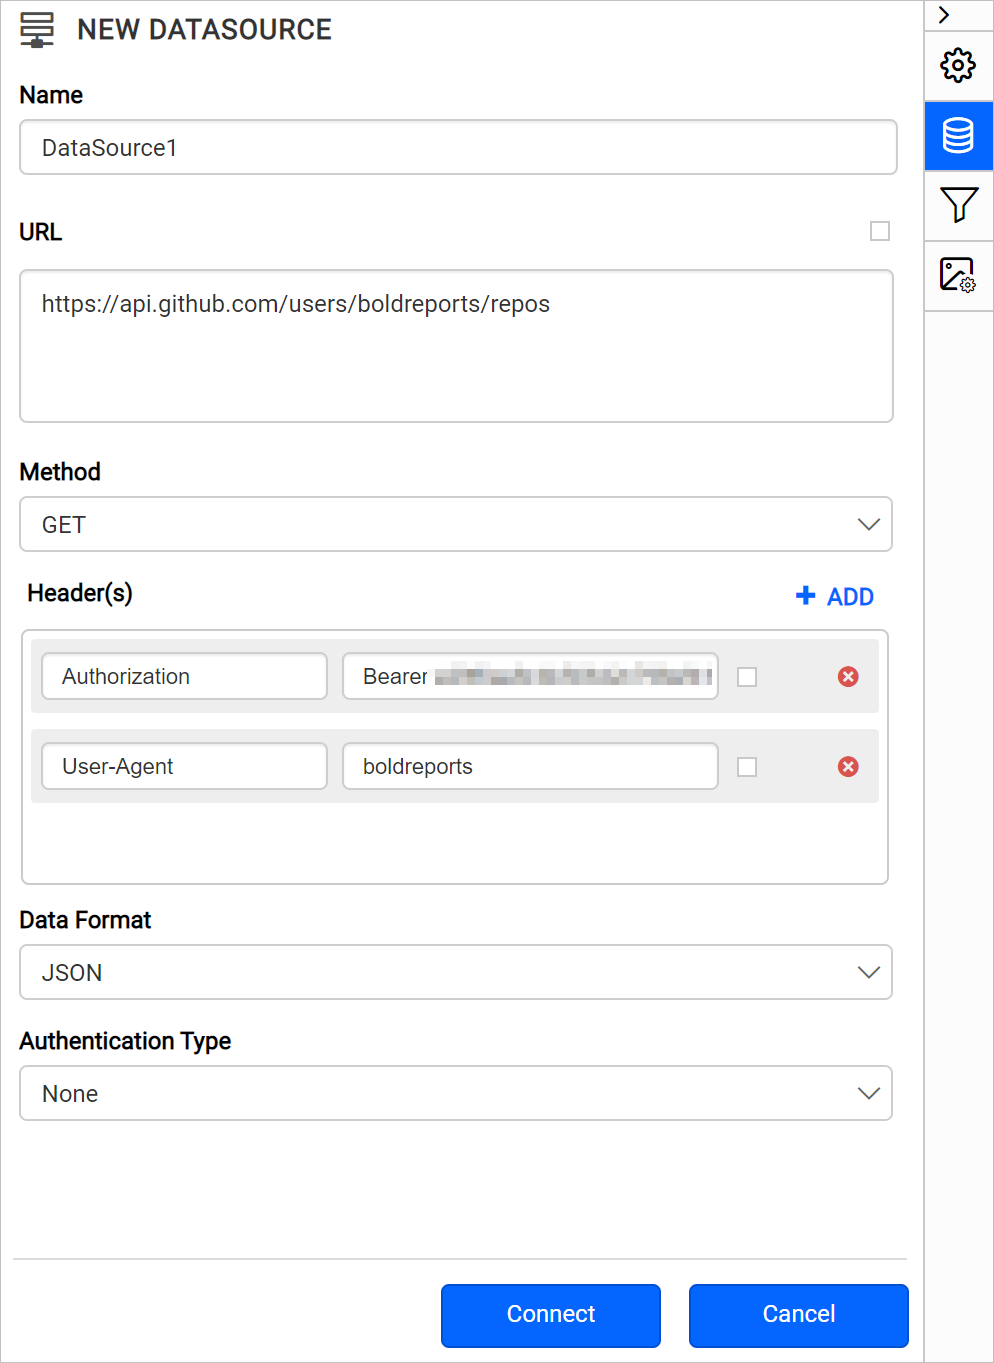Edit the Name field DataSource1
The height and width of the screenshot is (1363, 994).
point(458,147)
